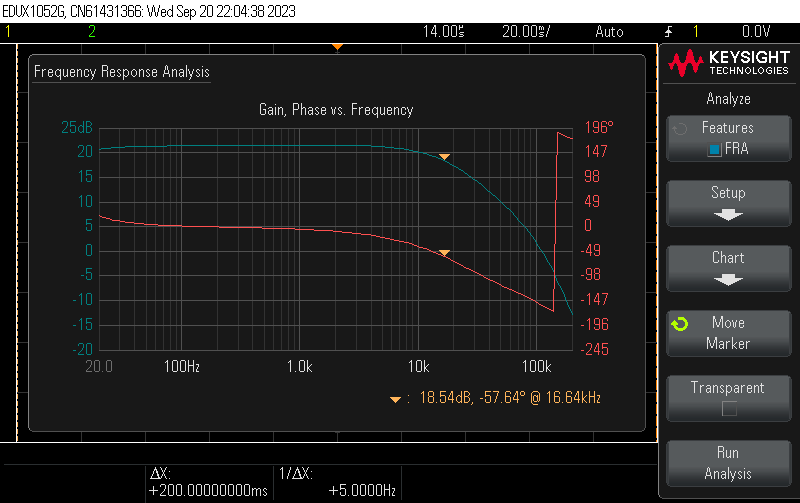The width and height of the screenshot is (800, 503).
Task: Click the blue FRA indicator square
Action: [x=714, y=149]
